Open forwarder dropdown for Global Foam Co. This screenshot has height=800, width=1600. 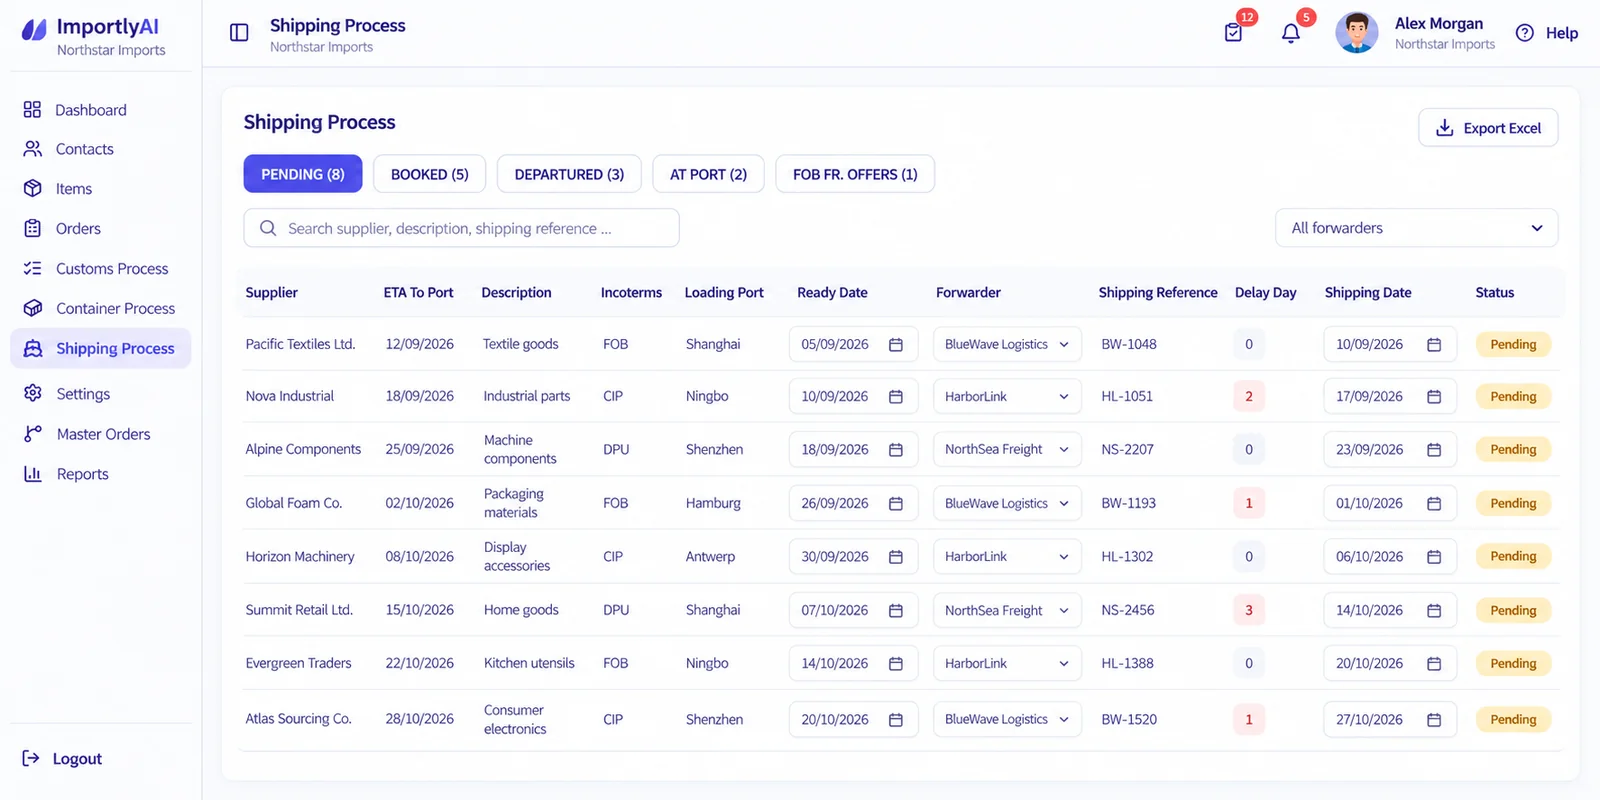pyautogui.click(x=1007, y=503)
